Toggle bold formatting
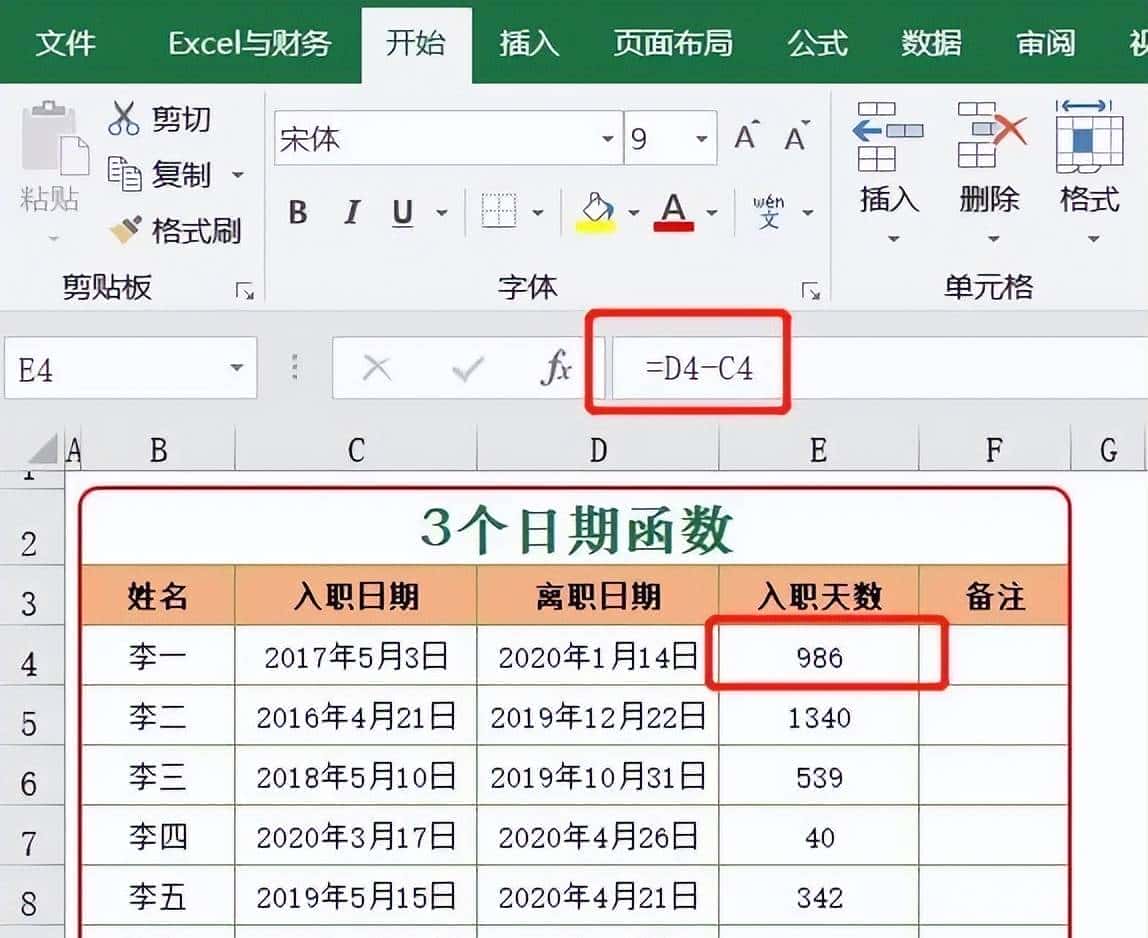The image size is (1148, 938). click(297, 212)
